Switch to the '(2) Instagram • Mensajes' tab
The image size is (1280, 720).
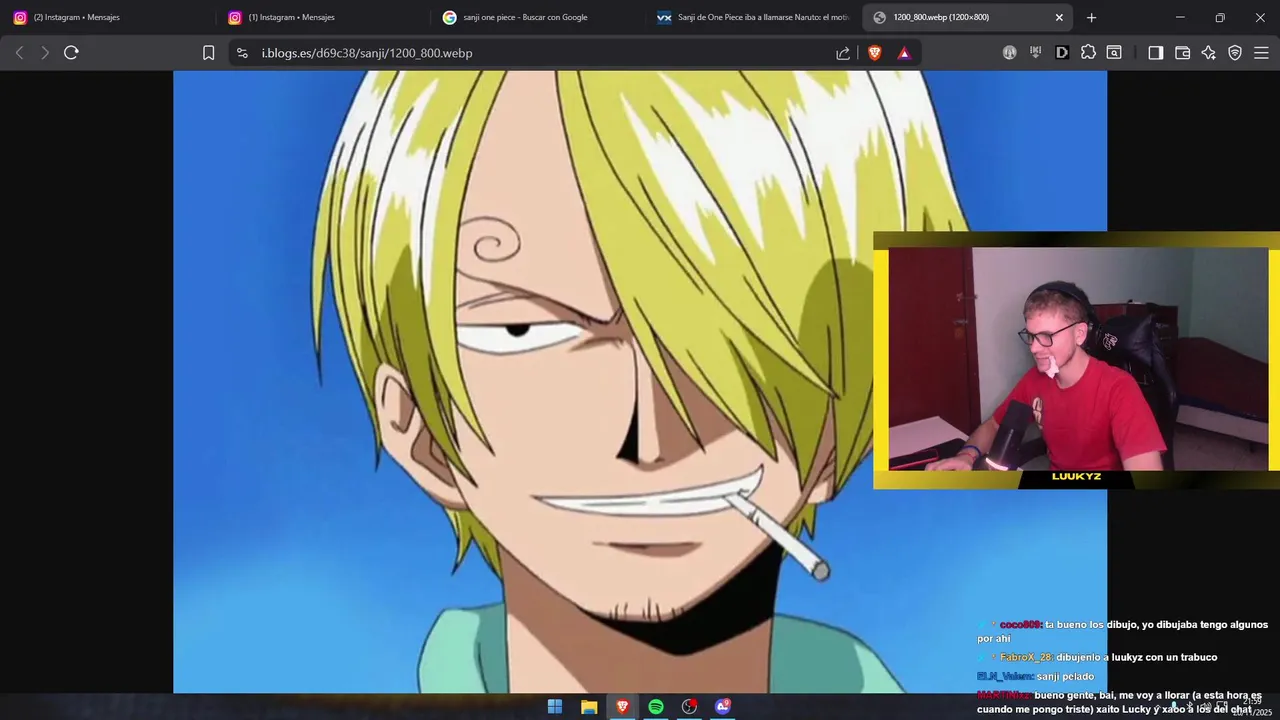(107, 17)
